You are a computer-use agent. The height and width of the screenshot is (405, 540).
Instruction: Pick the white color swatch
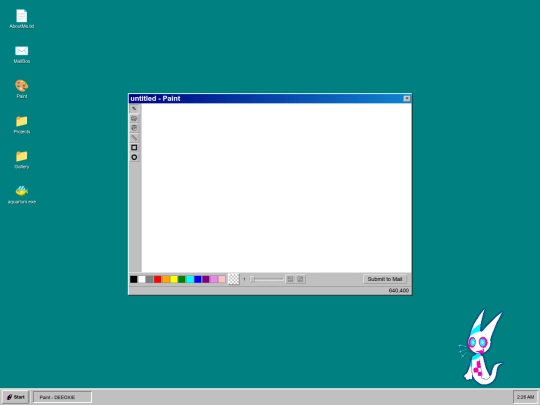142,279
